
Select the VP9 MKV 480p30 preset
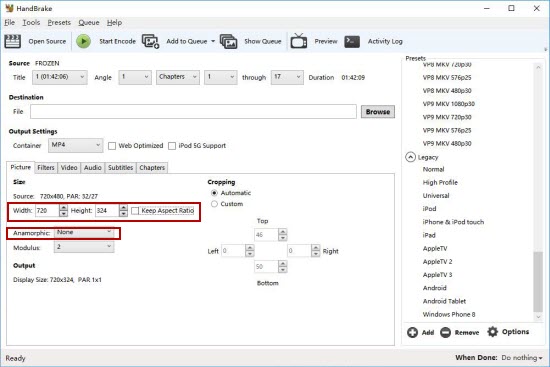[x=447, y=144]
